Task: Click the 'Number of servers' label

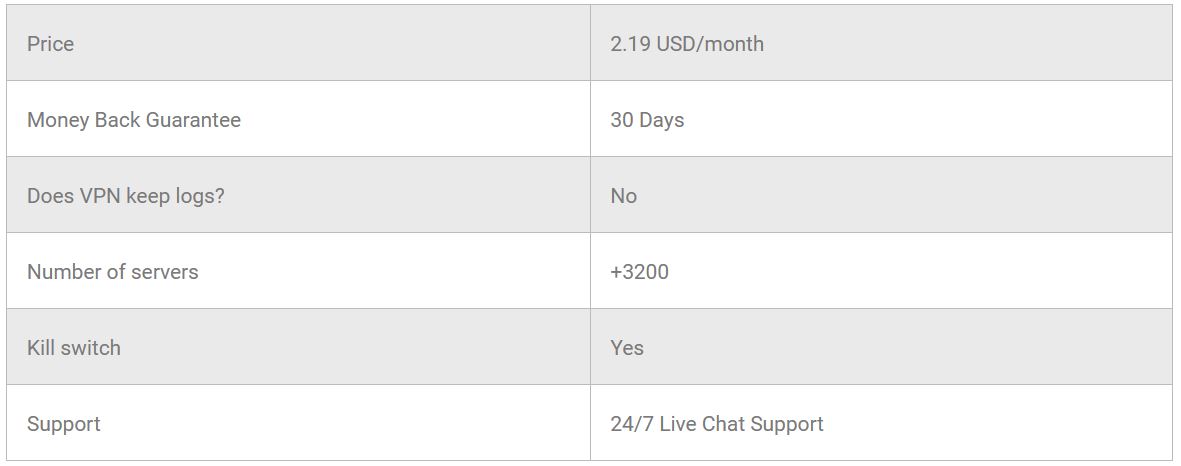Action: (x=113, y=272)
